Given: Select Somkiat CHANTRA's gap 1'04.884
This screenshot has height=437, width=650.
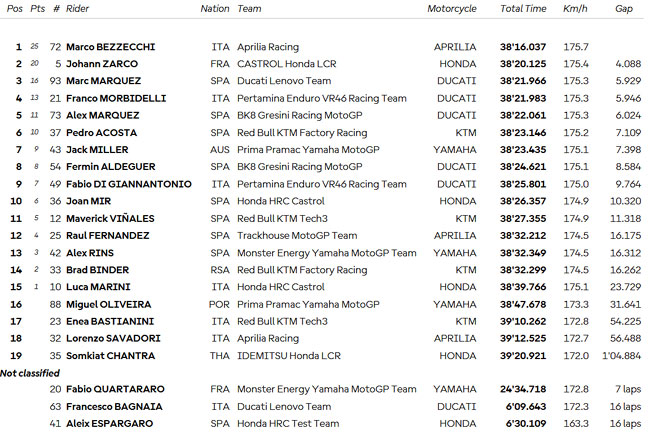Looking at the screenshot, I should click(x=621, y=356).
